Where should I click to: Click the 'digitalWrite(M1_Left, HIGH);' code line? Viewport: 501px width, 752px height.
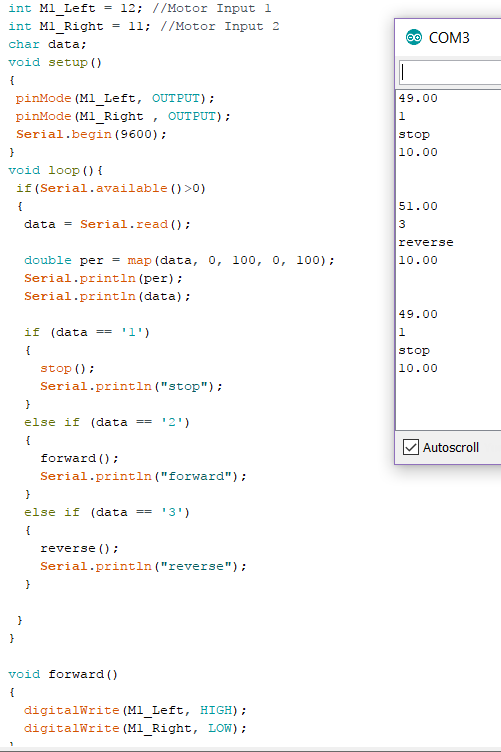coord(135,710)
